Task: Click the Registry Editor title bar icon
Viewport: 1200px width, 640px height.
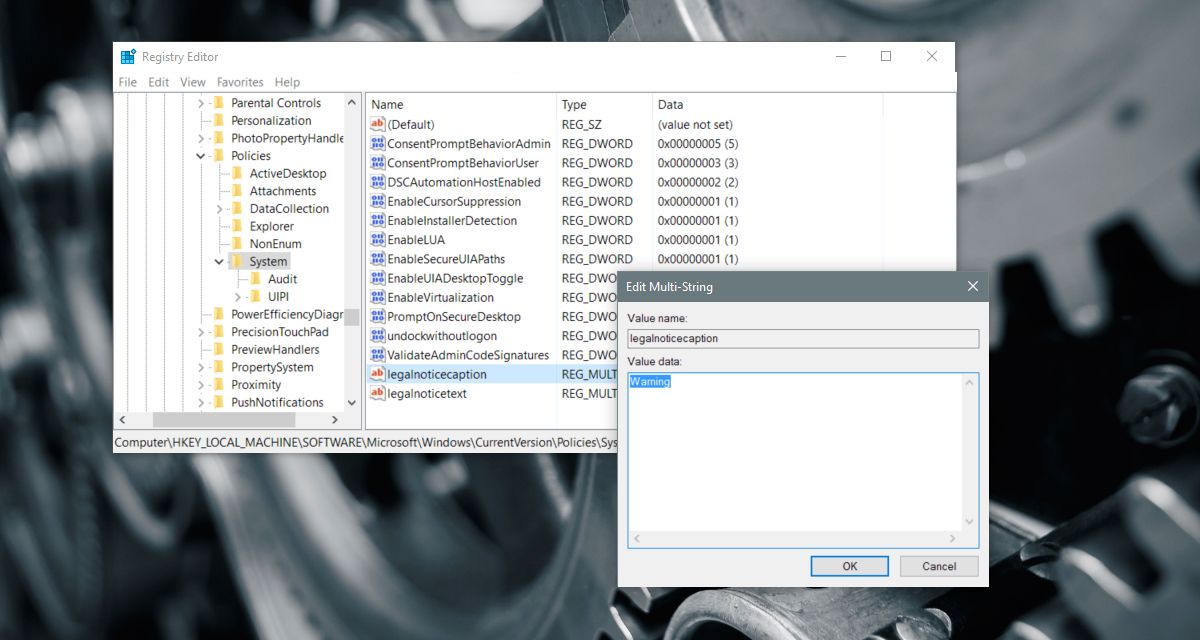Action: 128,57
